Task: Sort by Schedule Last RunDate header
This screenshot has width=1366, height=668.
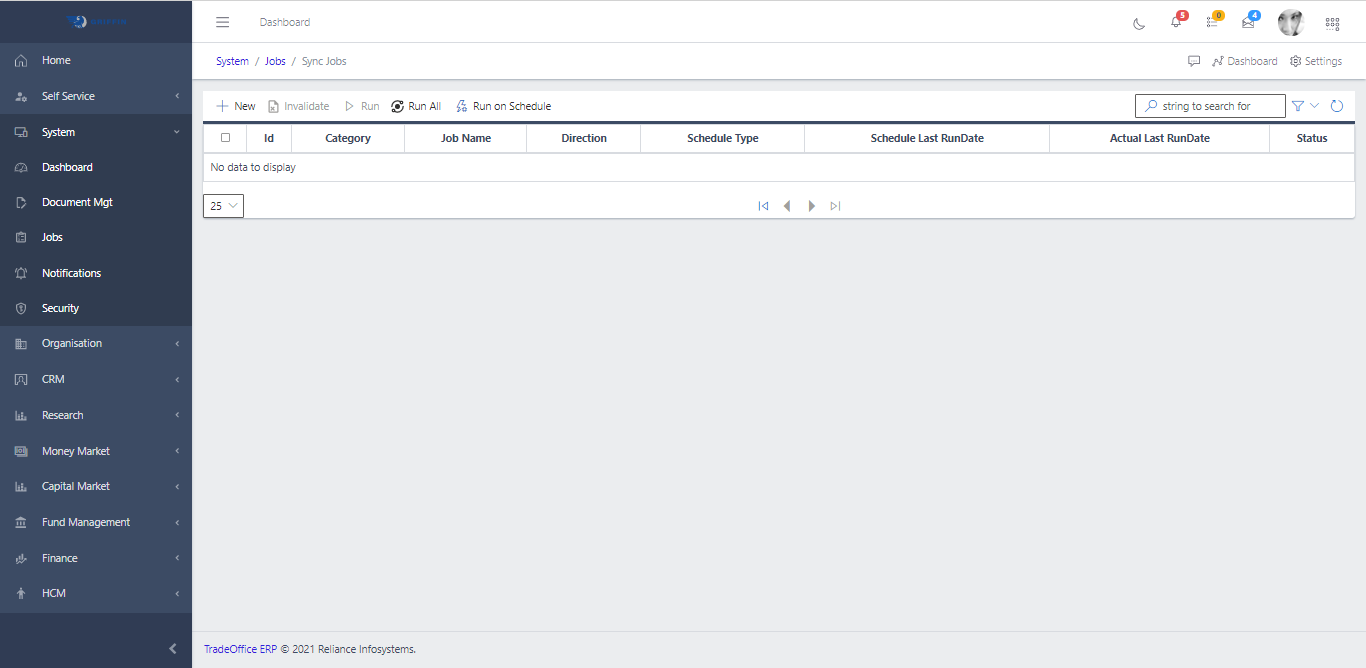Action: pos(927,138)
